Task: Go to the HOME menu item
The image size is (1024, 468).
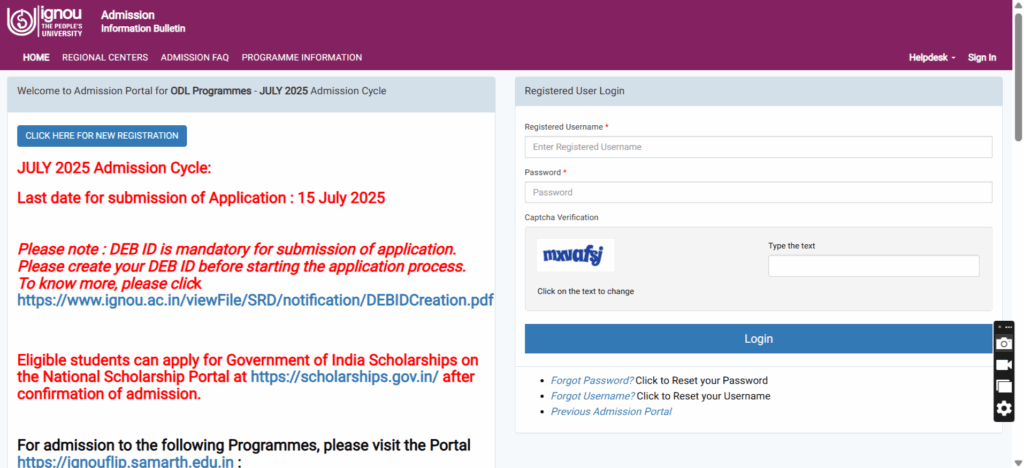Action: point(36,58)
